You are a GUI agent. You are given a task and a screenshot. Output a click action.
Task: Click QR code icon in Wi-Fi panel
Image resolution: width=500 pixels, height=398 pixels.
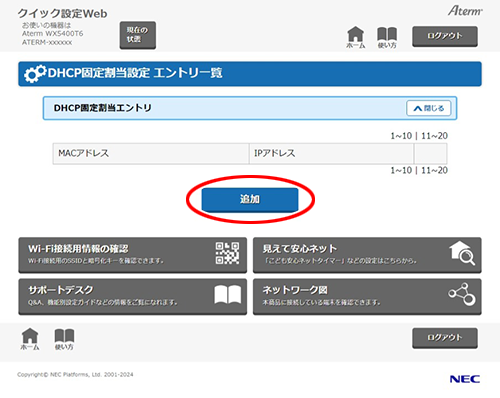(227, 253)
